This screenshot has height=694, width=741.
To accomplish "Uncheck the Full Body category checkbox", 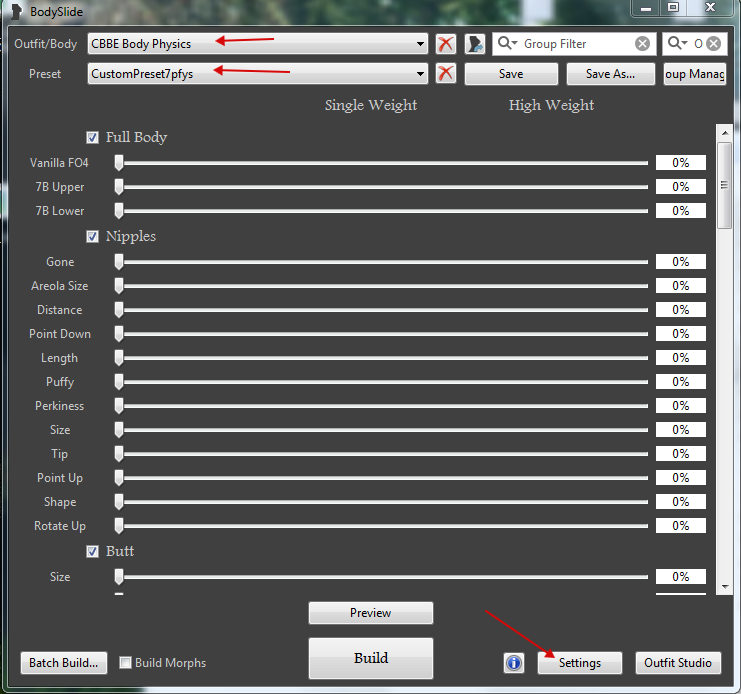I will (93, 138).
